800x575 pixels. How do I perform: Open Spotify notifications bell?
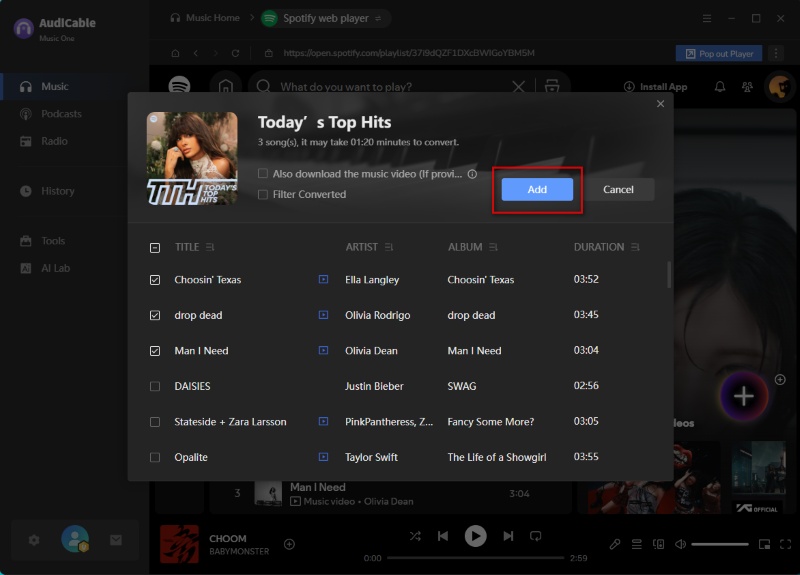tap(719, 87)
